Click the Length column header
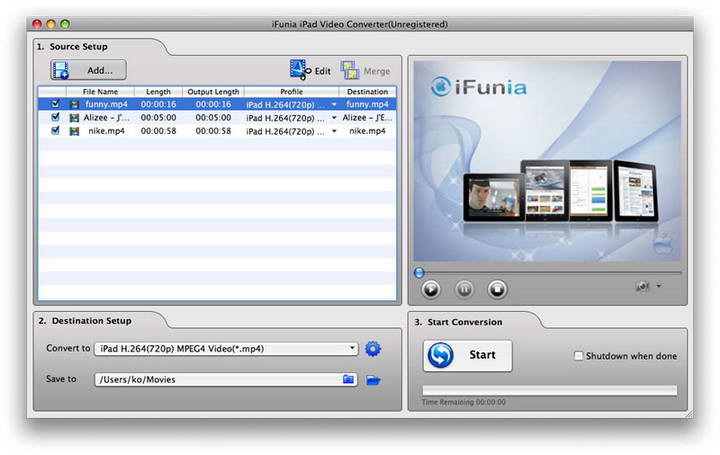The height and width of the screenshot is (455, 720). point(158,92)
